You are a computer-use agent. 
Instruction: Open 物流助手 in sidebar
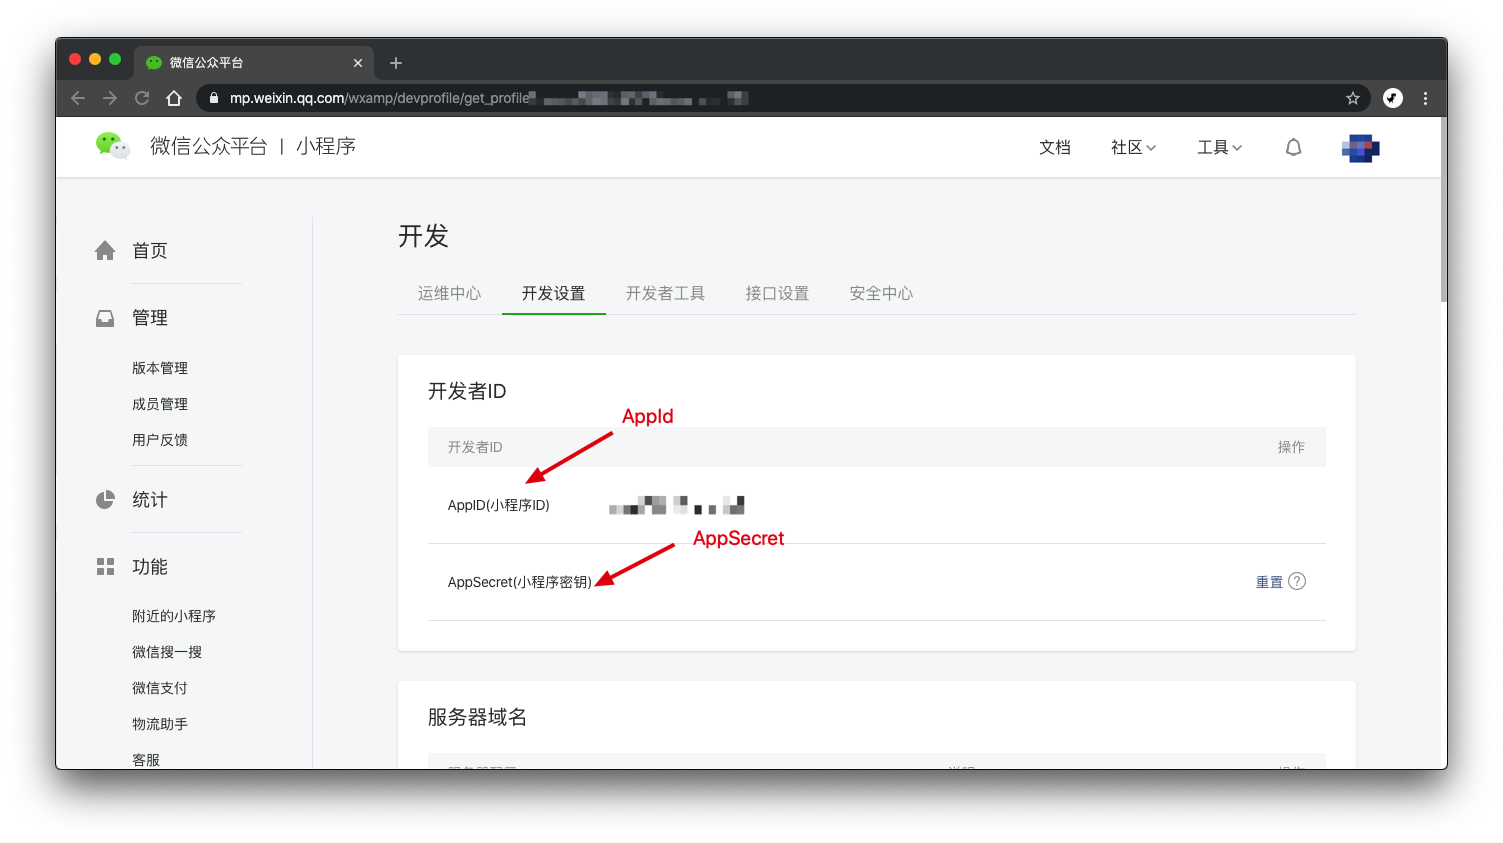160,724
